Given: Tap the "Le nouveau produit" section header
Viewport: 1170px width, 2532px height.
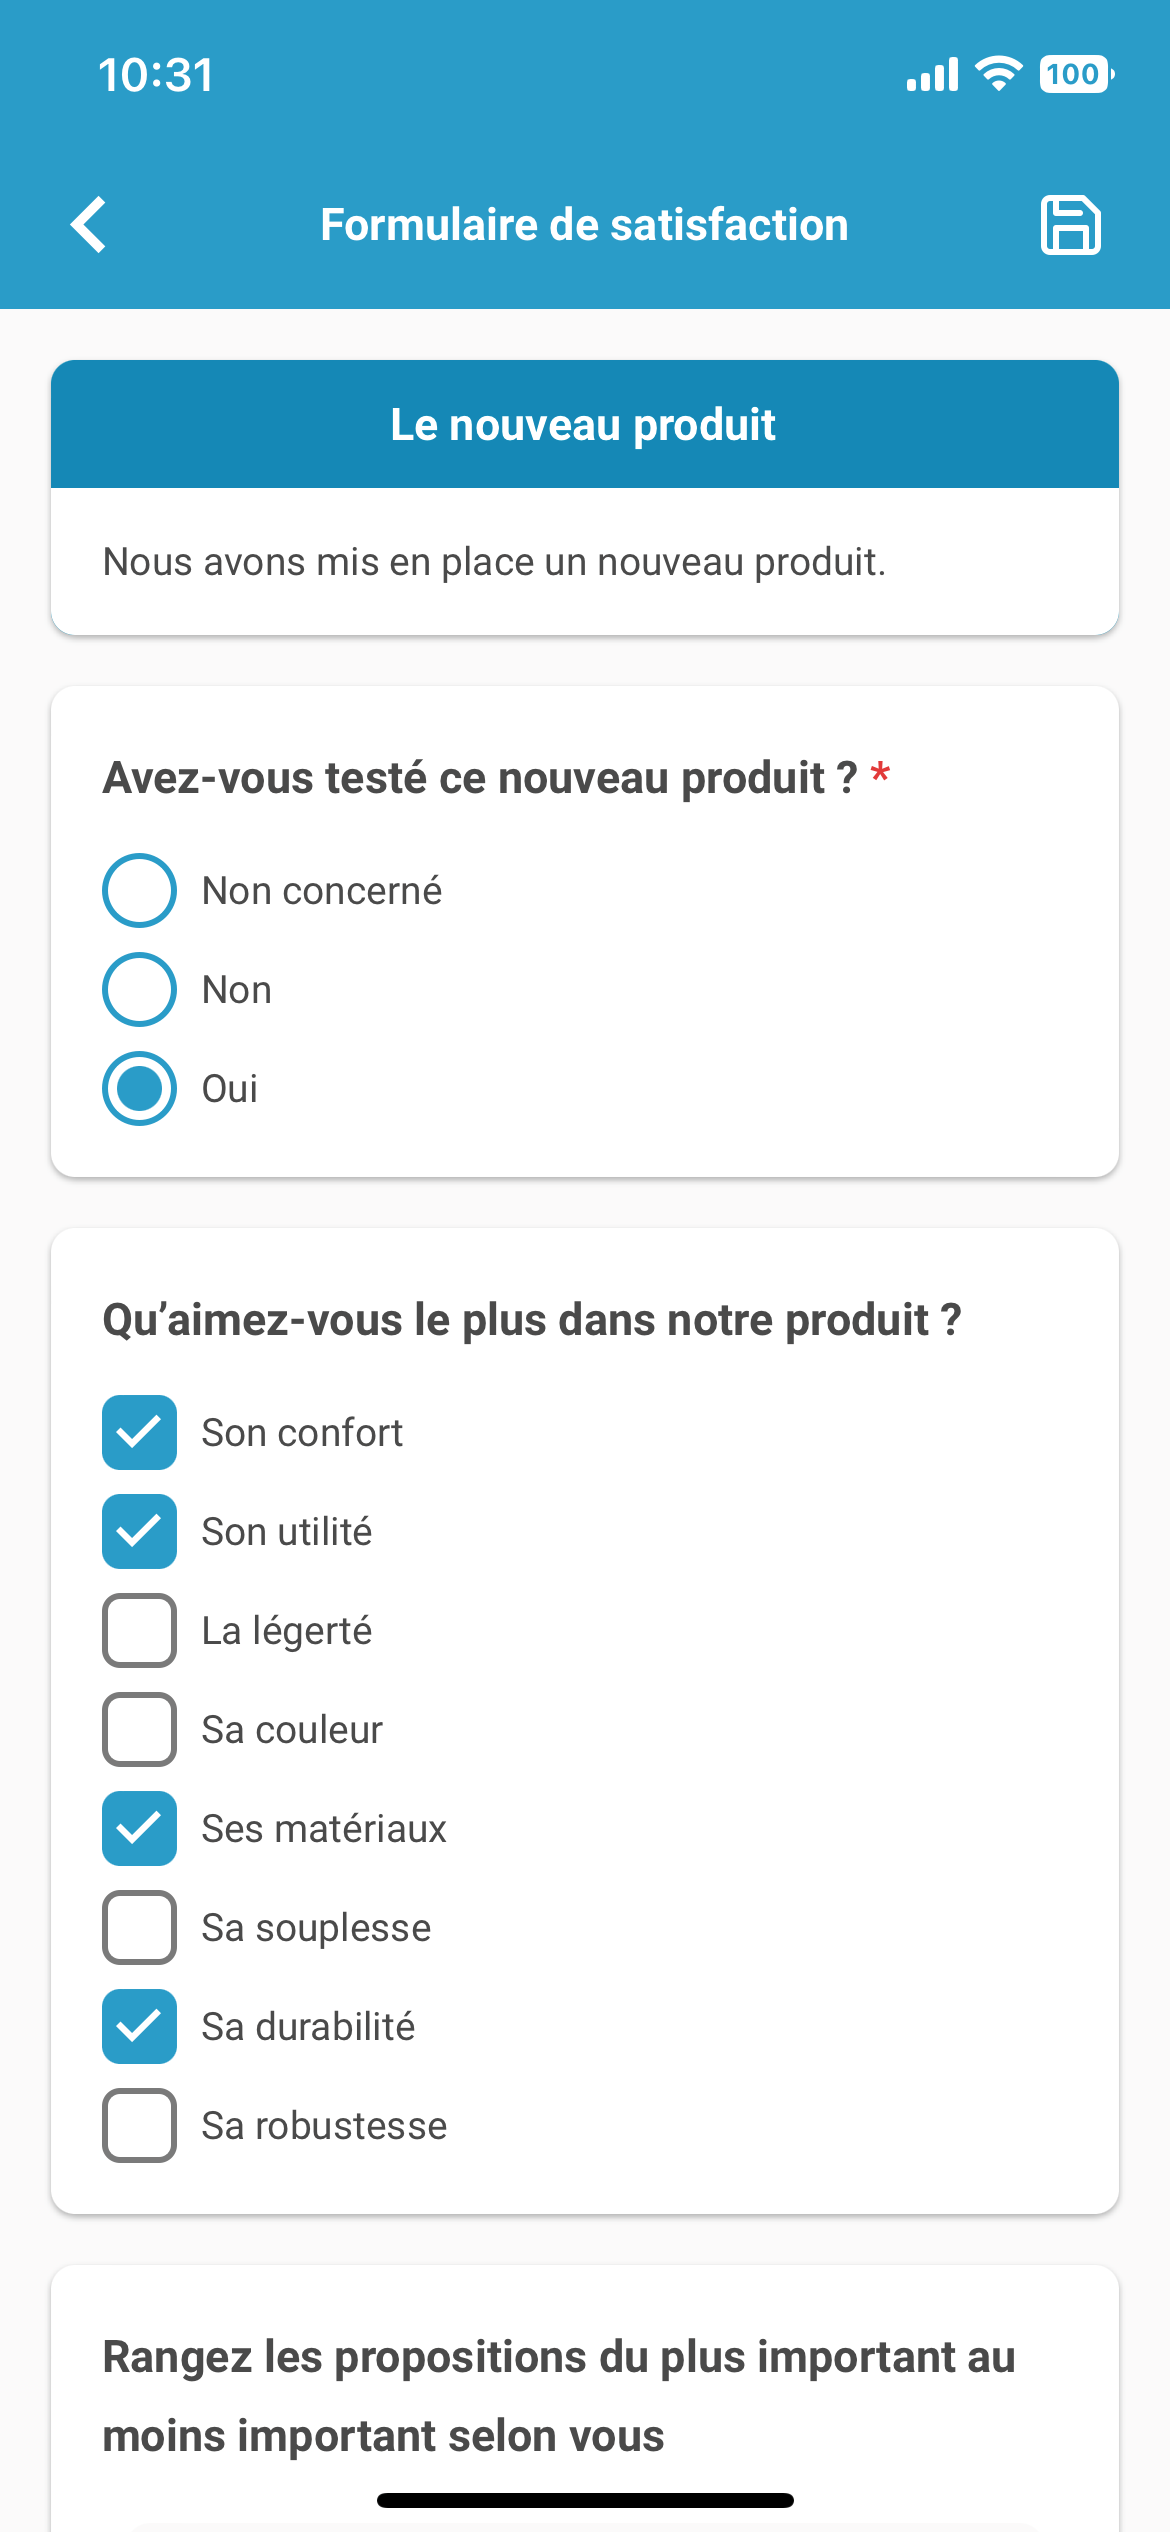Looking at the screenshot, I should [584, 425].
